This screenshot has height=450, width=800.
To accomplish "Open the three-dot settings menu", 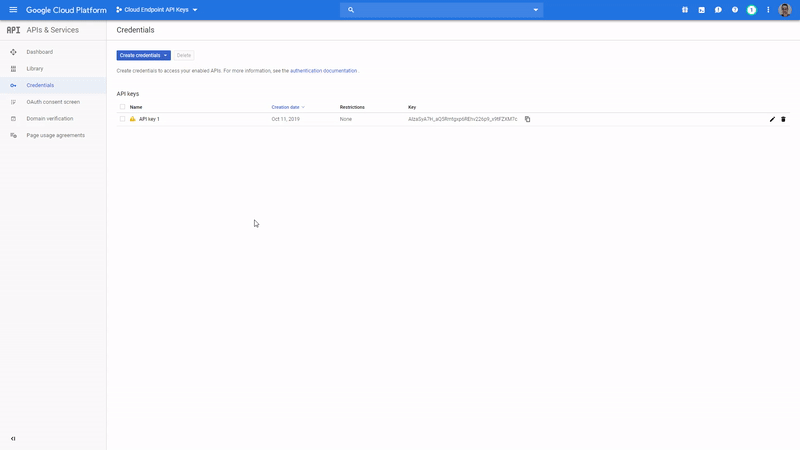I will (x=768, y=10).
